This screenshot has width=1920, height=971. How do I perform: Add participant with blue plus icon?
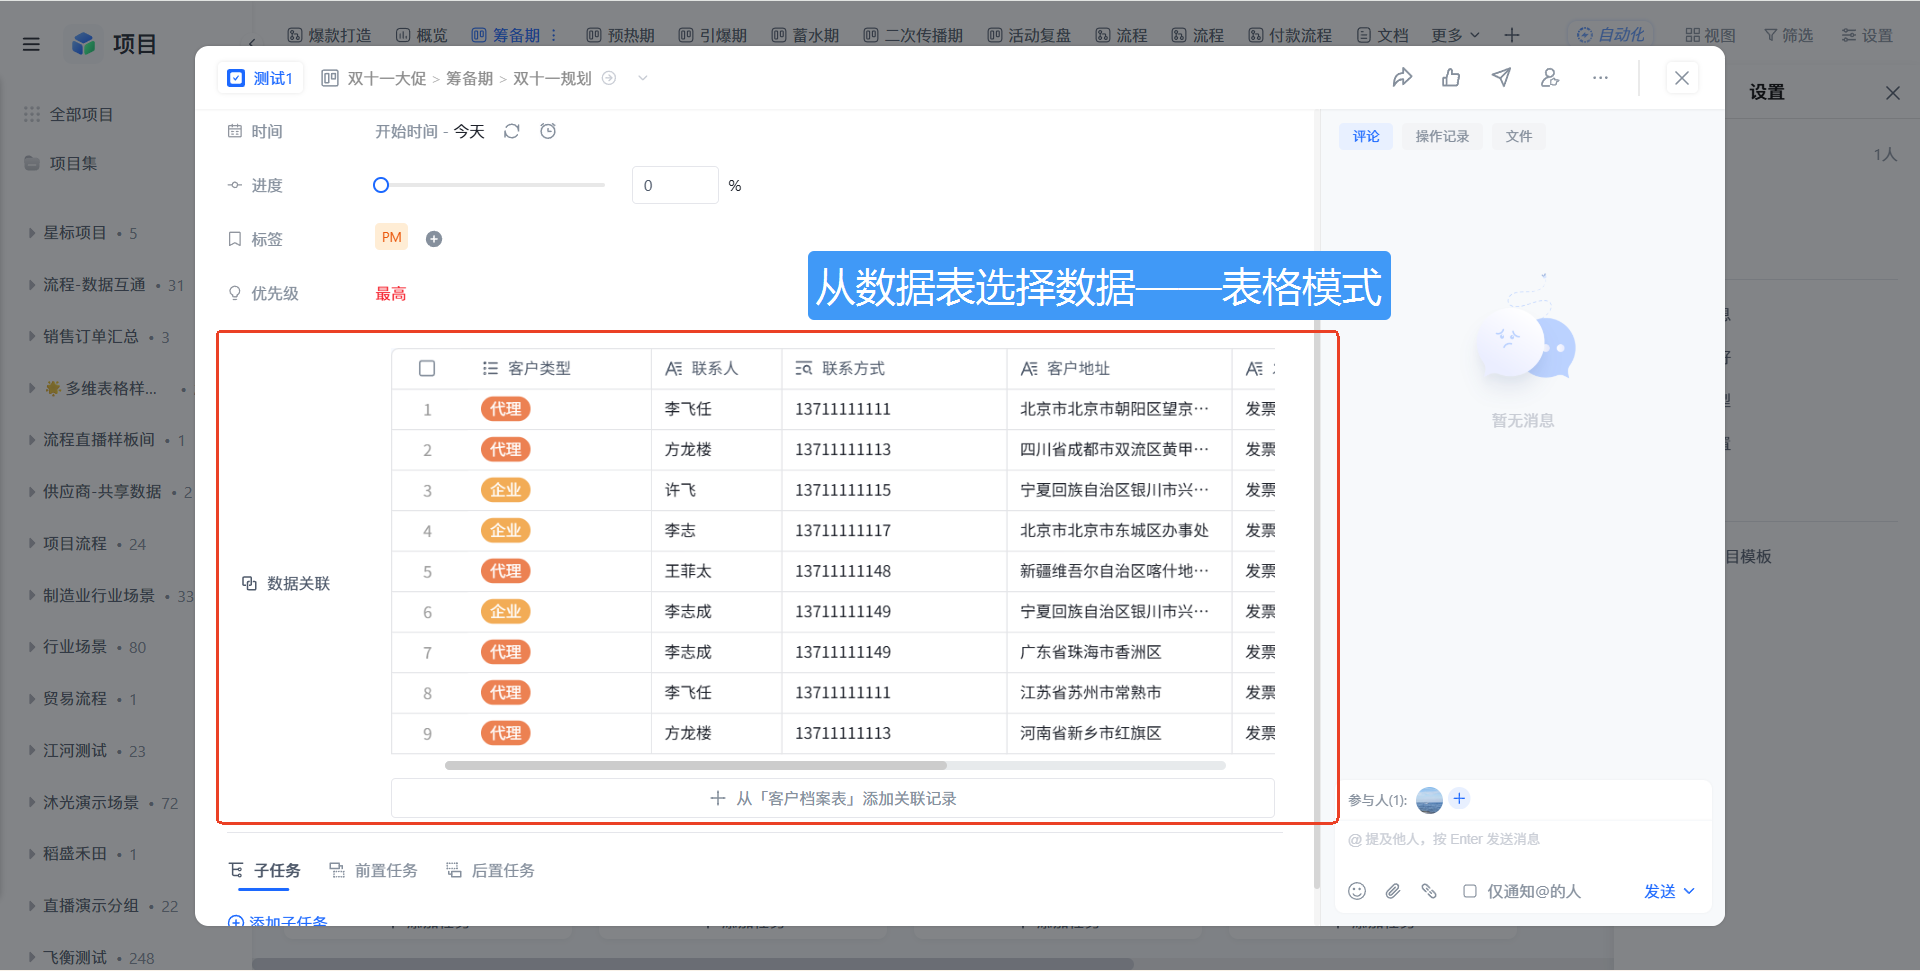pos(1459,798)
